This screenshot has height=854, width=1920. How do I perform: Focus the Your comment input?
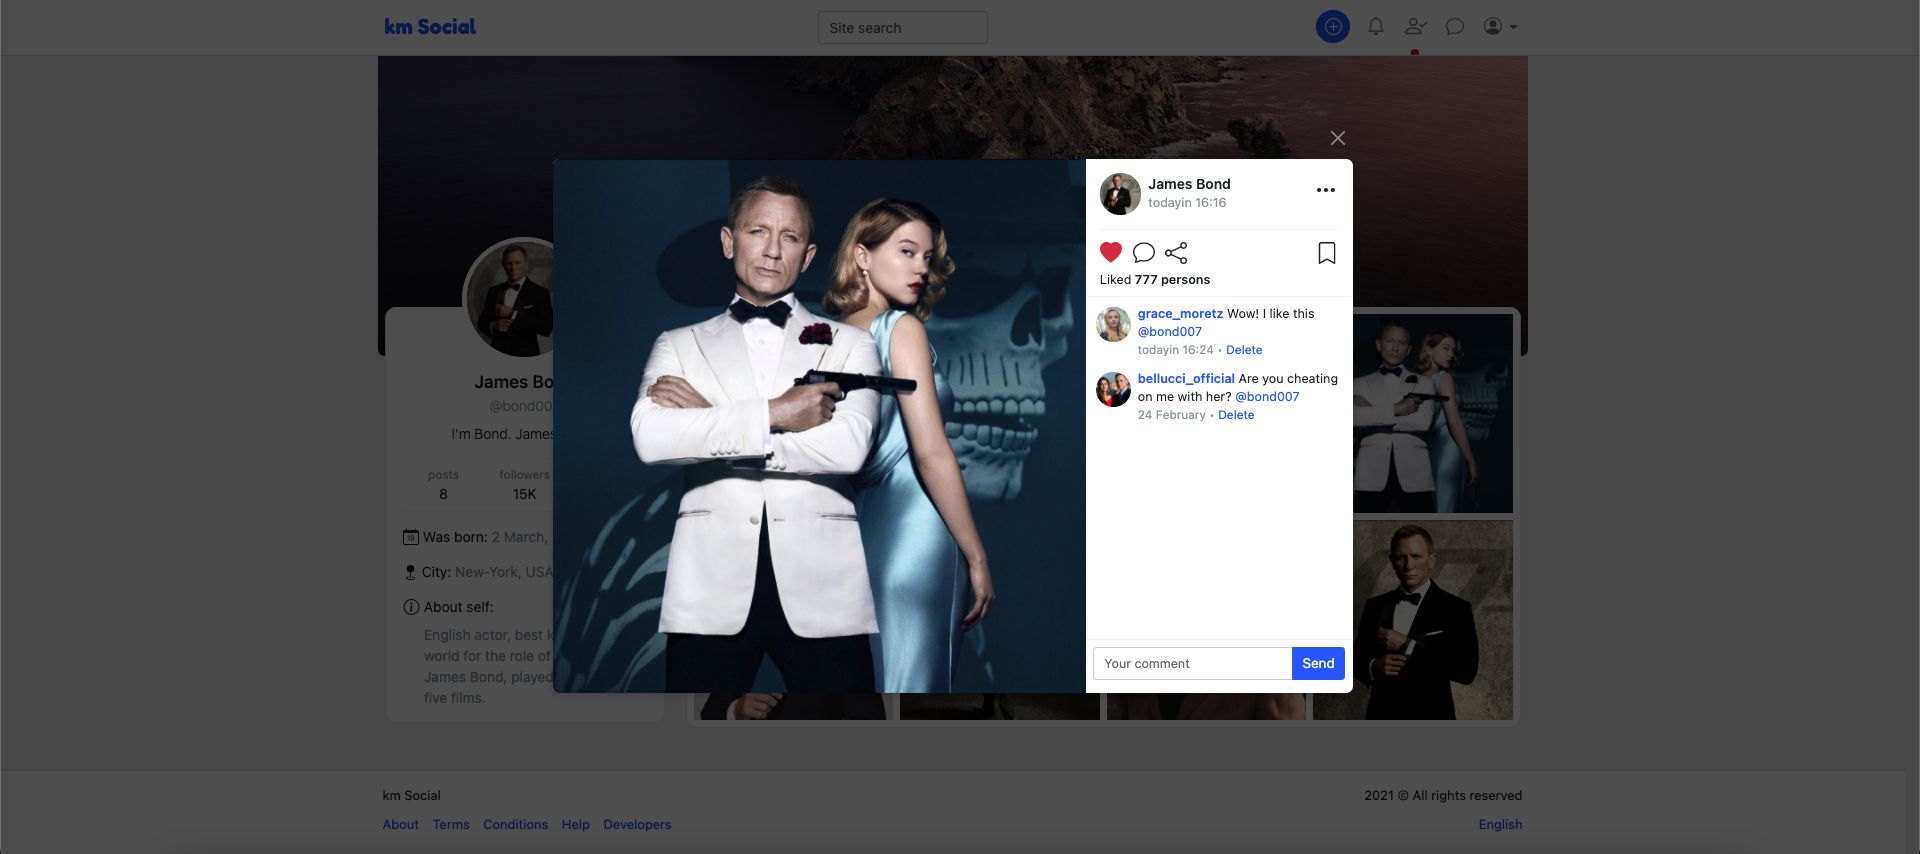coord(1192,664)
